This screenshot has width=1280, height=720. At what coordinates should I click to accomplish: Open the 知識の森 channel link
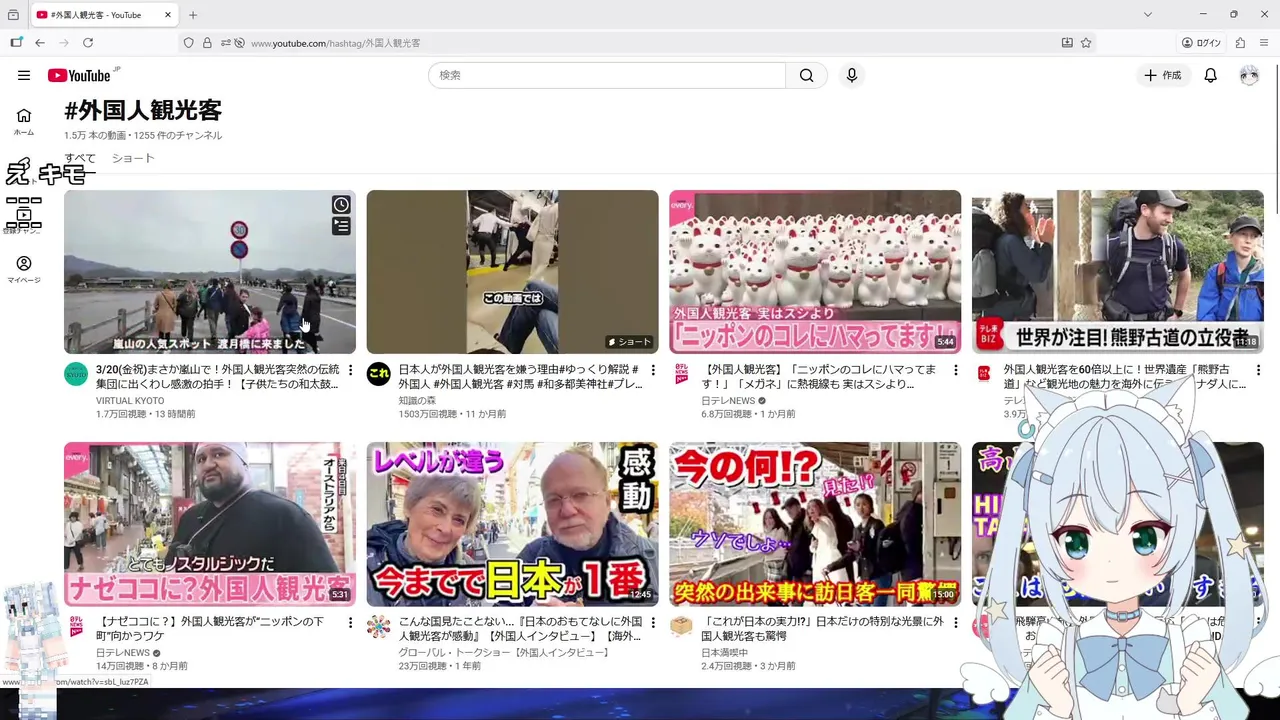tap(417, 400)
